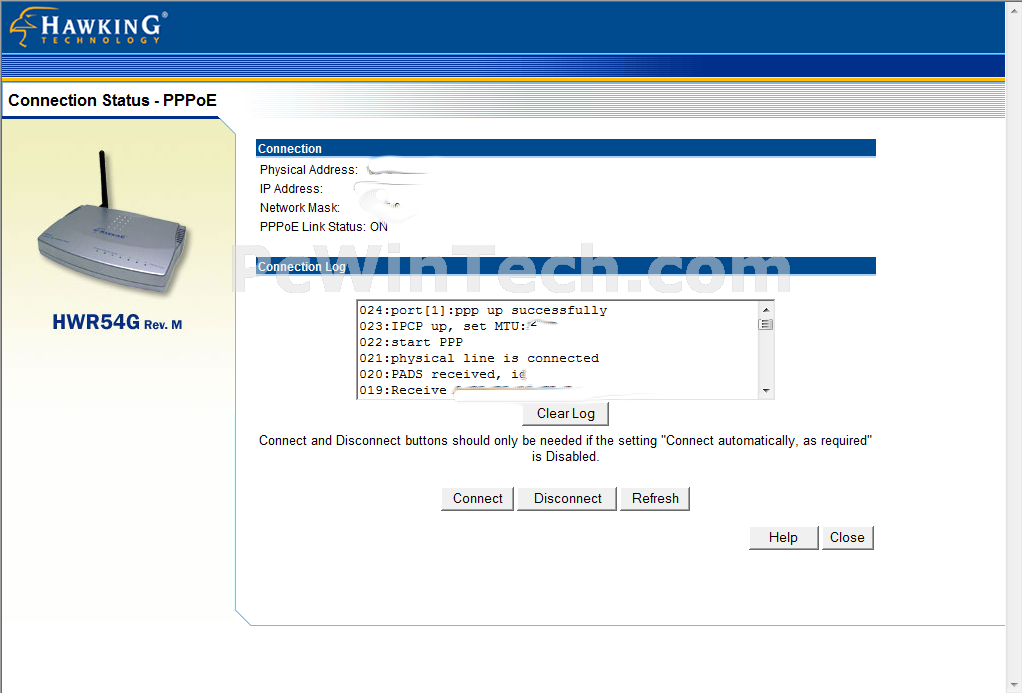Click the Connect button
1022x693 pixels.
[x=477, y=499]
